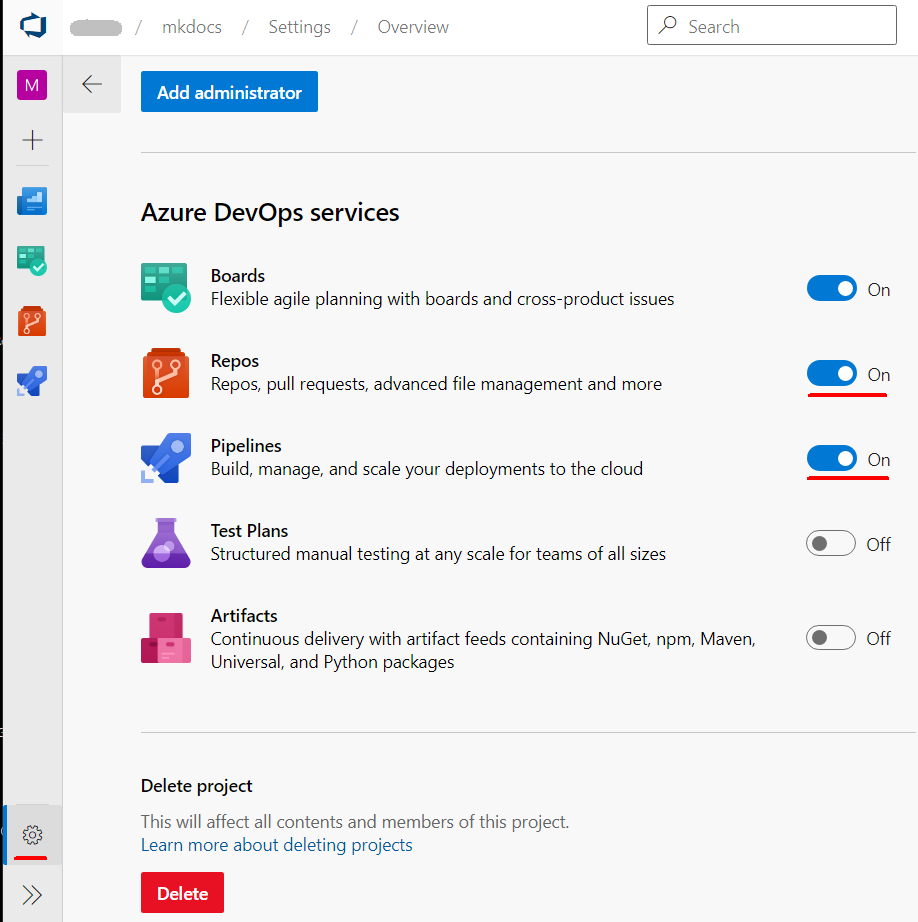Open Learn more about deleting projects link

[276, 845]
